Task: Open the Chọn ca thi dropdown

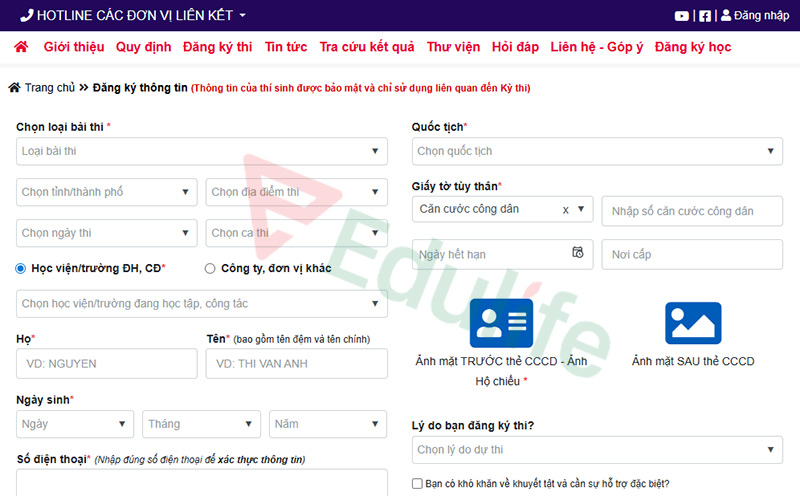Action: (x=296, y=233)
